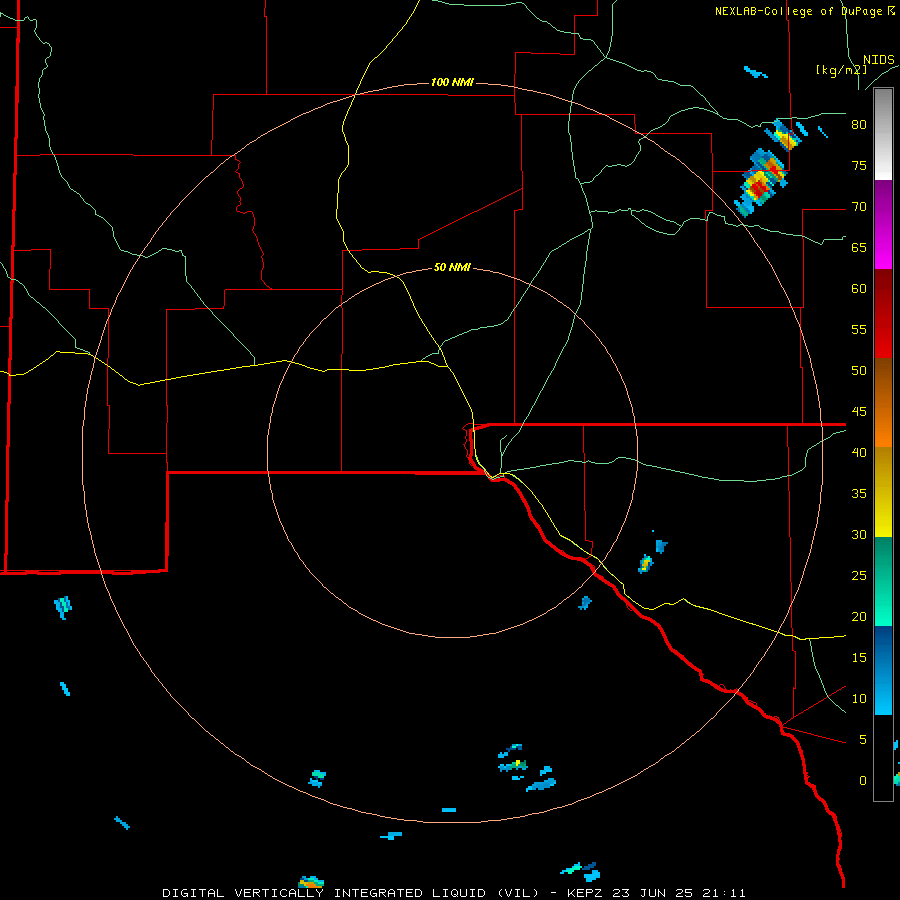Image resolution: width=900 pixels, height=900 pixels.
Task: Click the scale value 75
Action: point(859,165)
